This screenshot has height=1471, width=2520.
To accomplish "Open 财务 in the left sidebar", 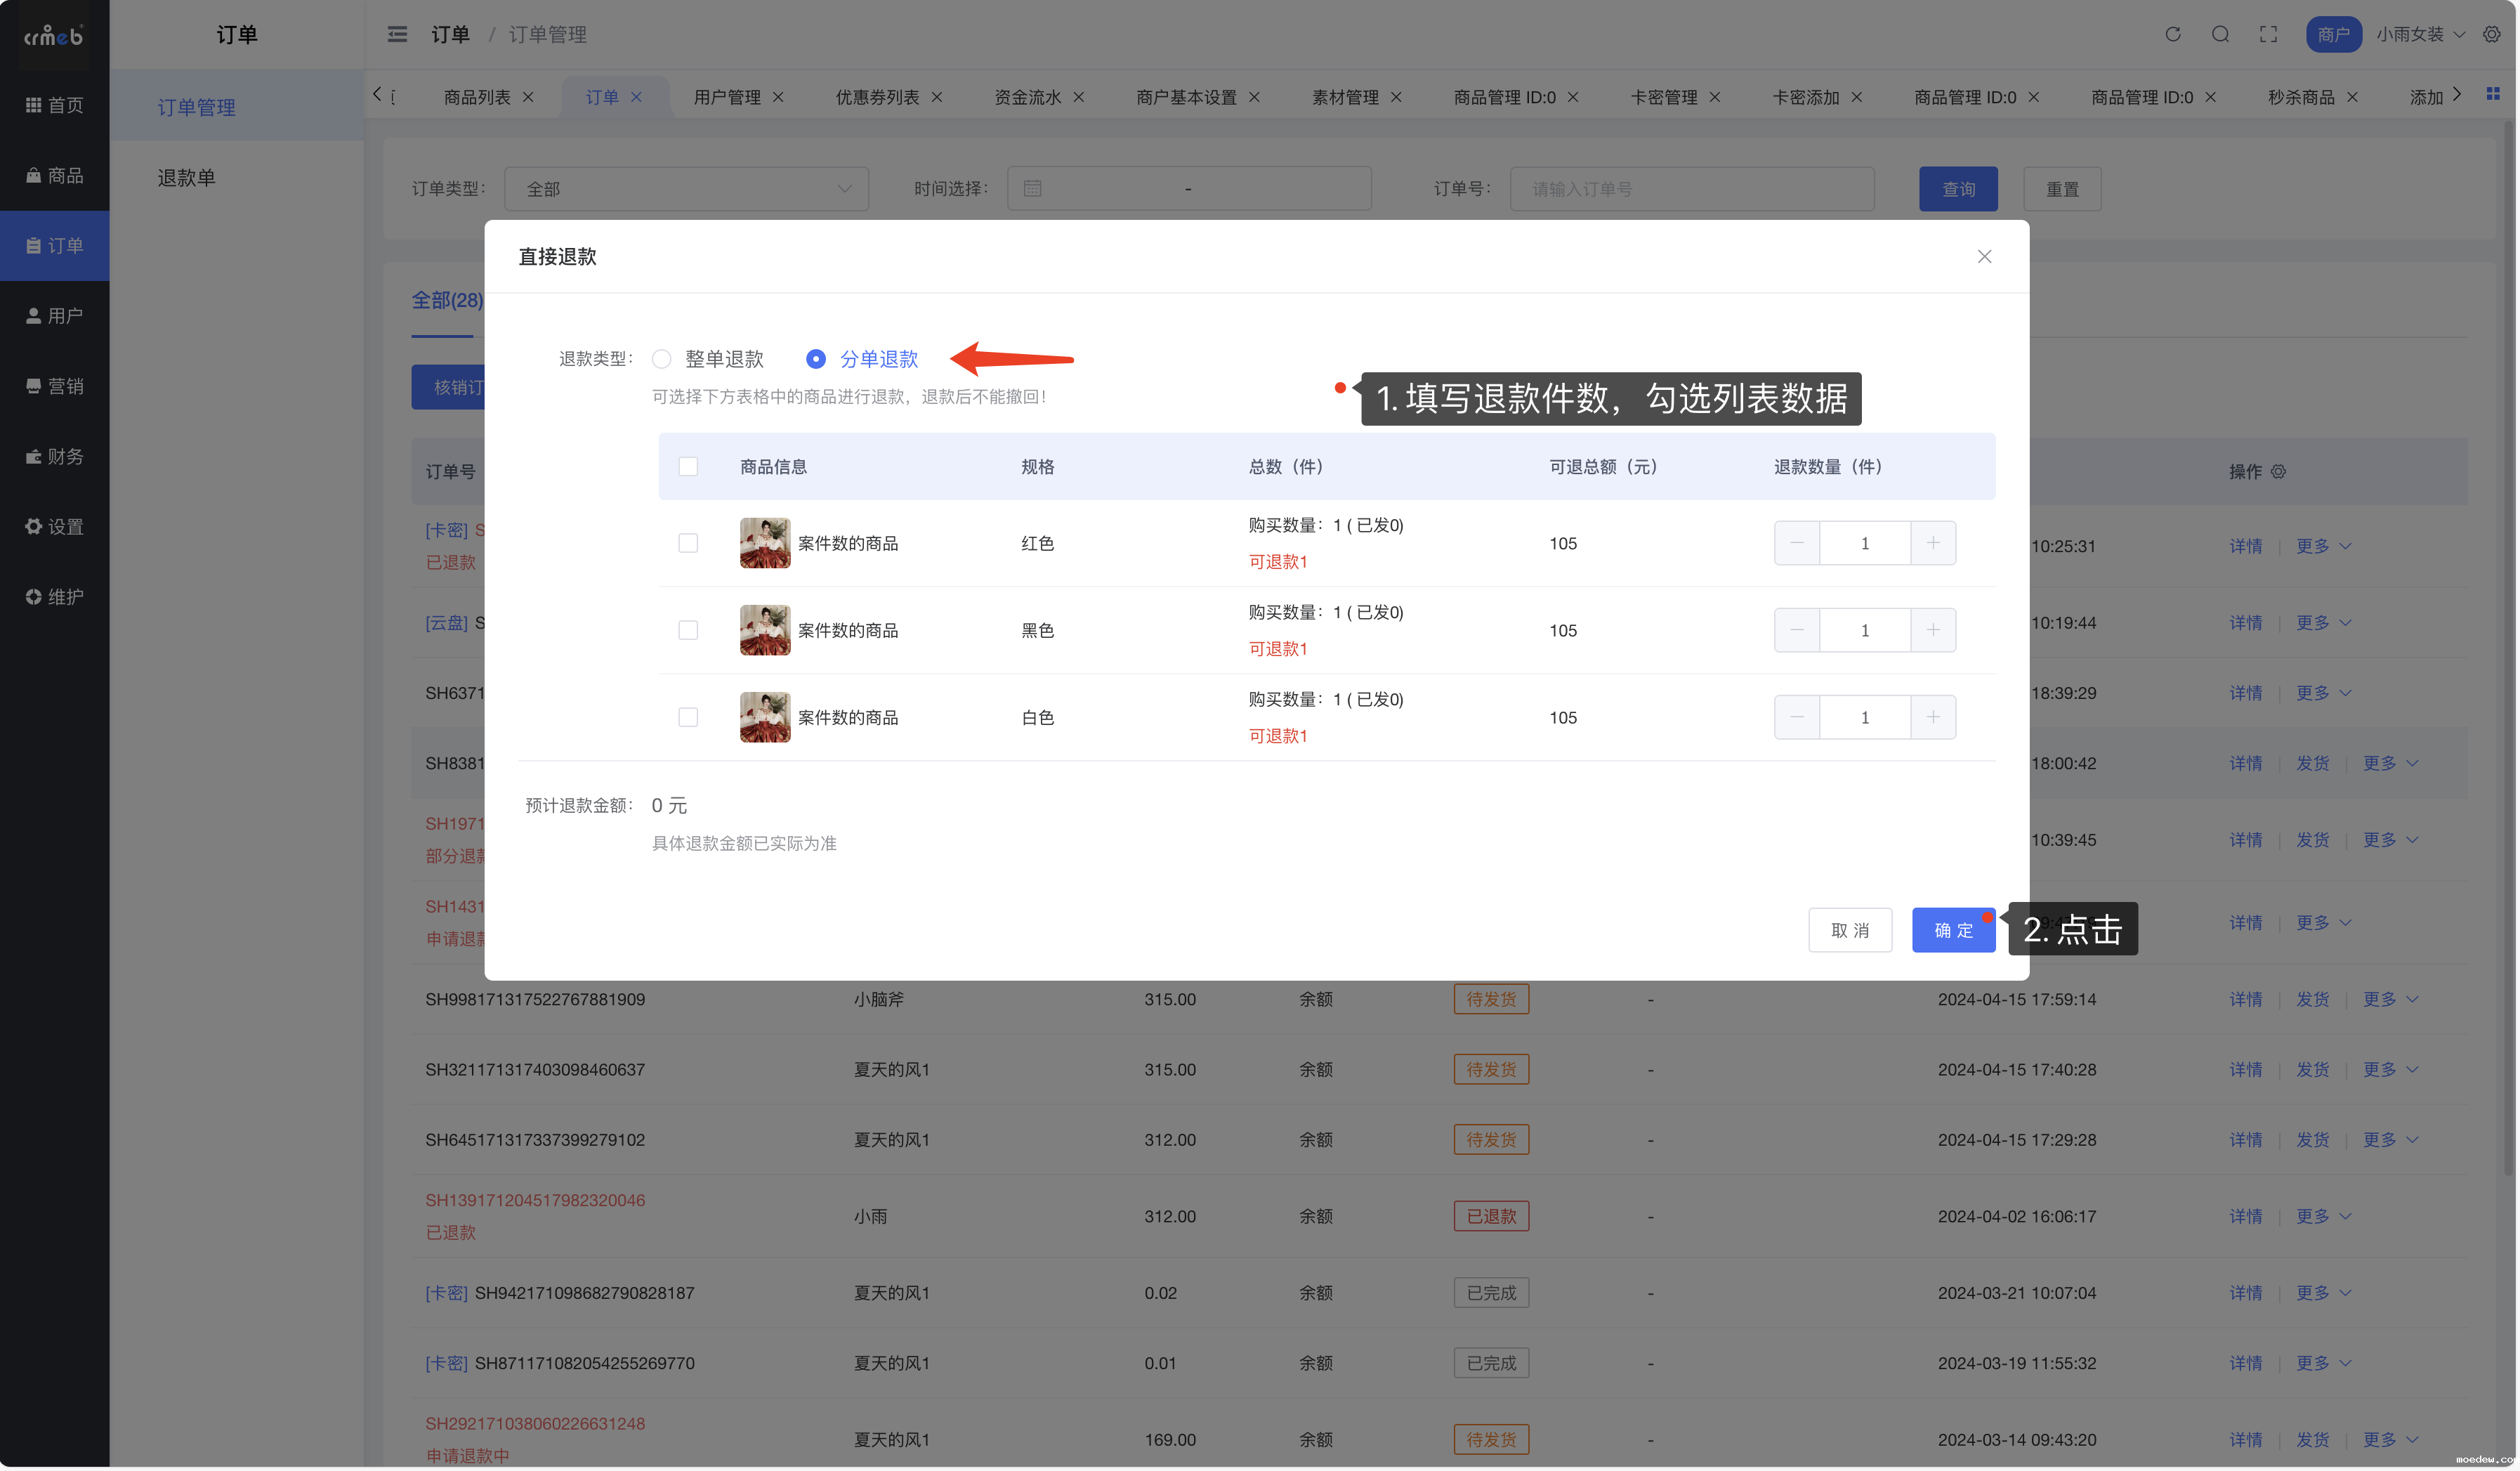I will [55, 457].
